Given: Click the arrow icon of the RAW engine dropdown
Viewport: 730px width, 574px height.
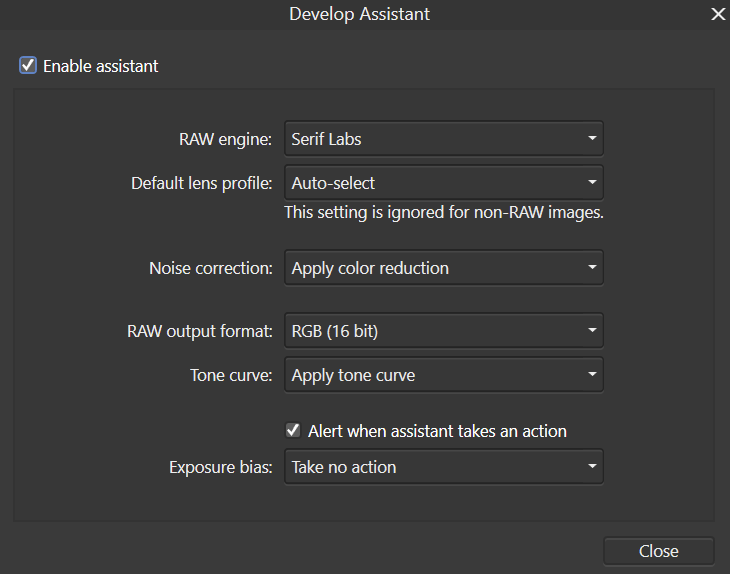Looking at the screenshot, I should point(592,138).
